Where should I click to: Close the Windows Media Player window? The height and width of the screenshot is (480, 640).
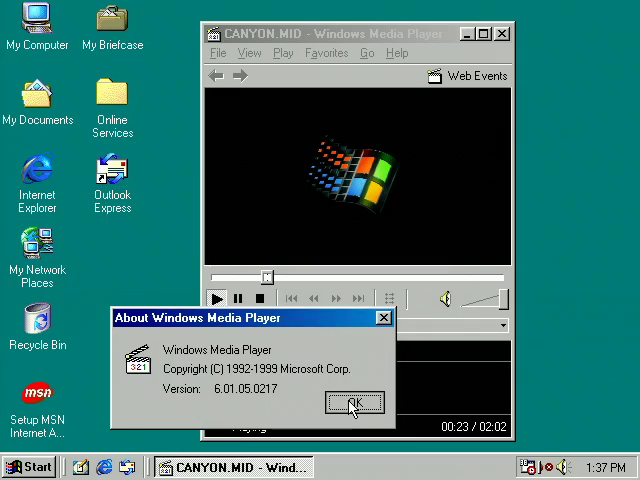tap(502, 33)
